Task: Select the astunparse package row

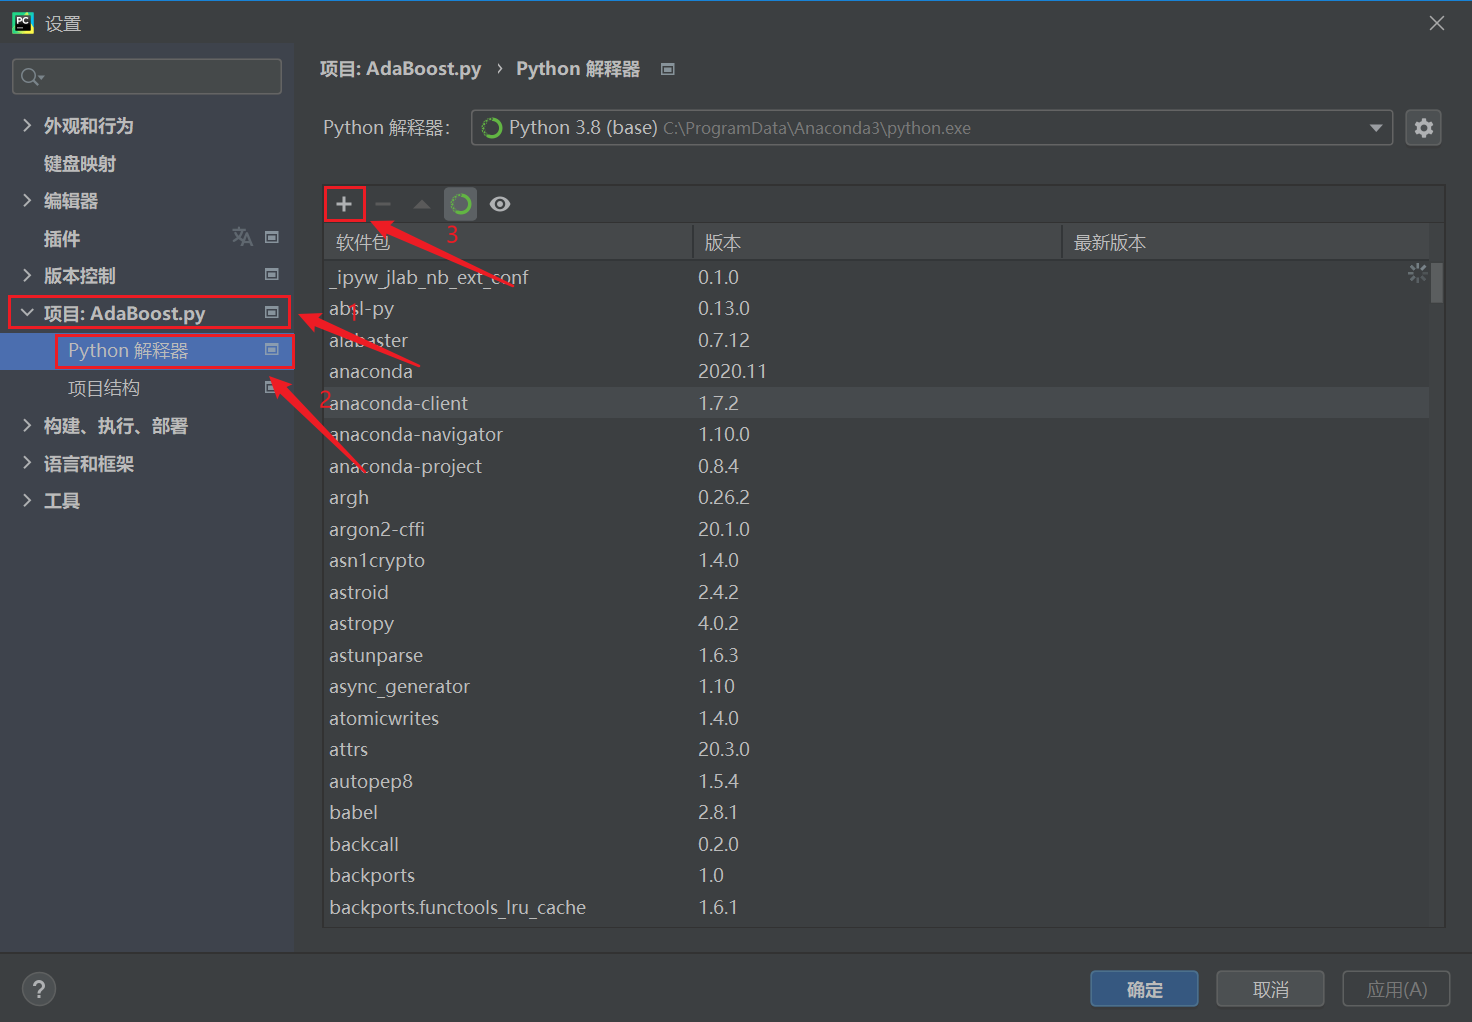Action: 876,655
